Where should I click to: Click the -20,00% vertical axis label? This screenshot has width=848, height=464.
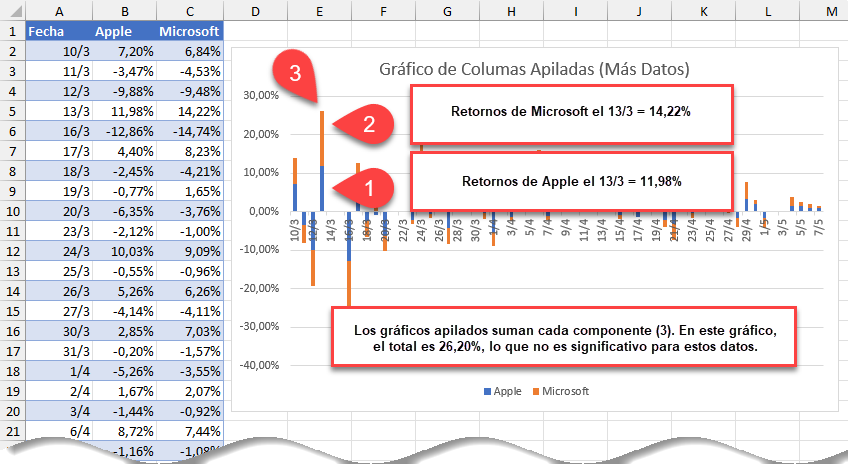pos(260,288)
